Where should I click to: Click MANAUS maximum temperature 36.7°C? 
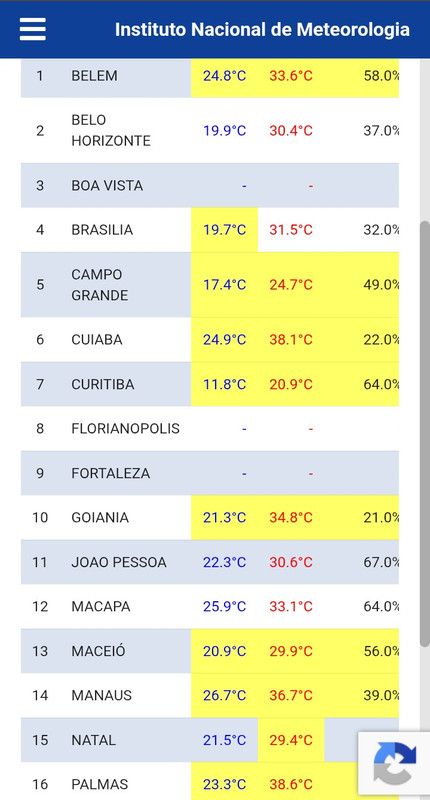click(291, 695)
